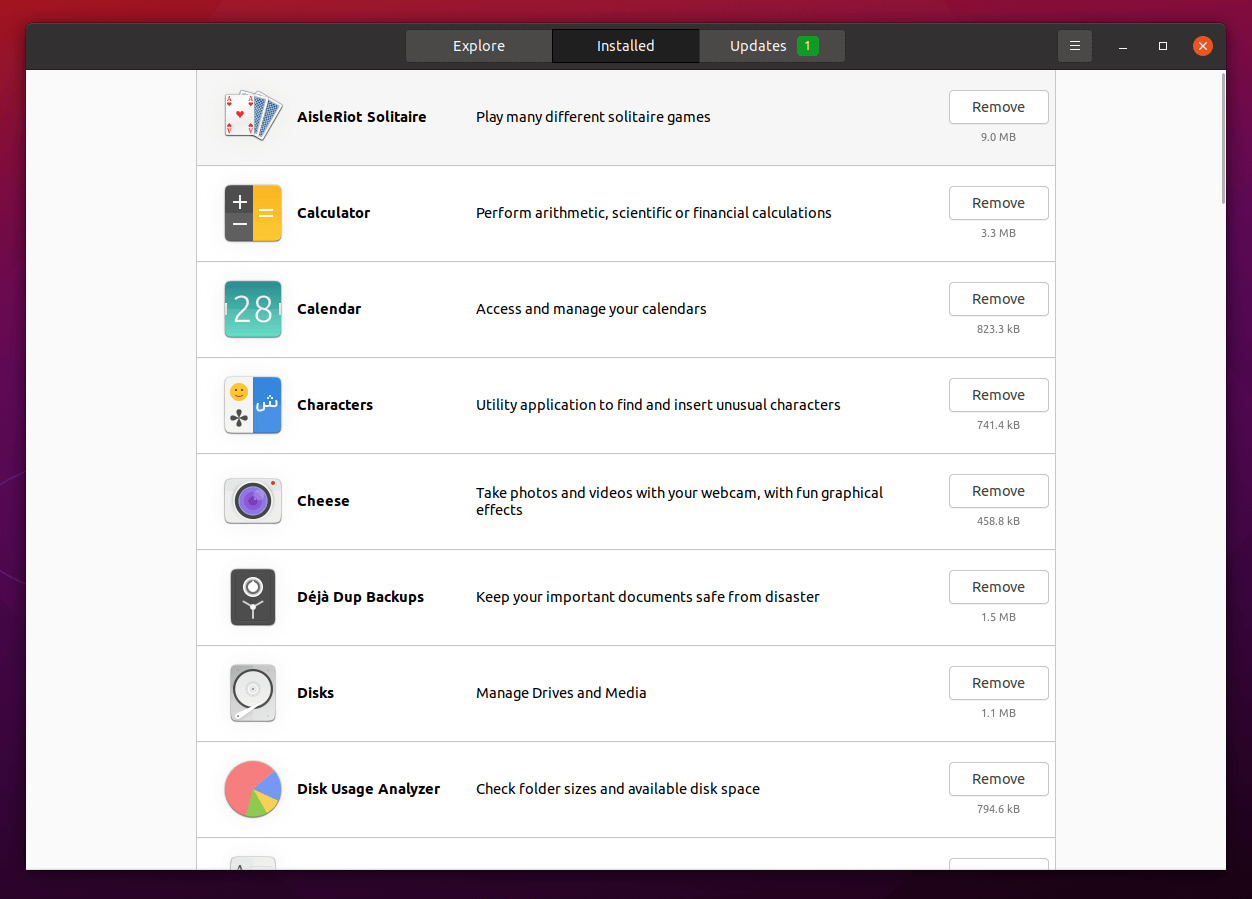Click 'Access and manage your calendars' description
1252x899 pixels.
tap(591, 309)
